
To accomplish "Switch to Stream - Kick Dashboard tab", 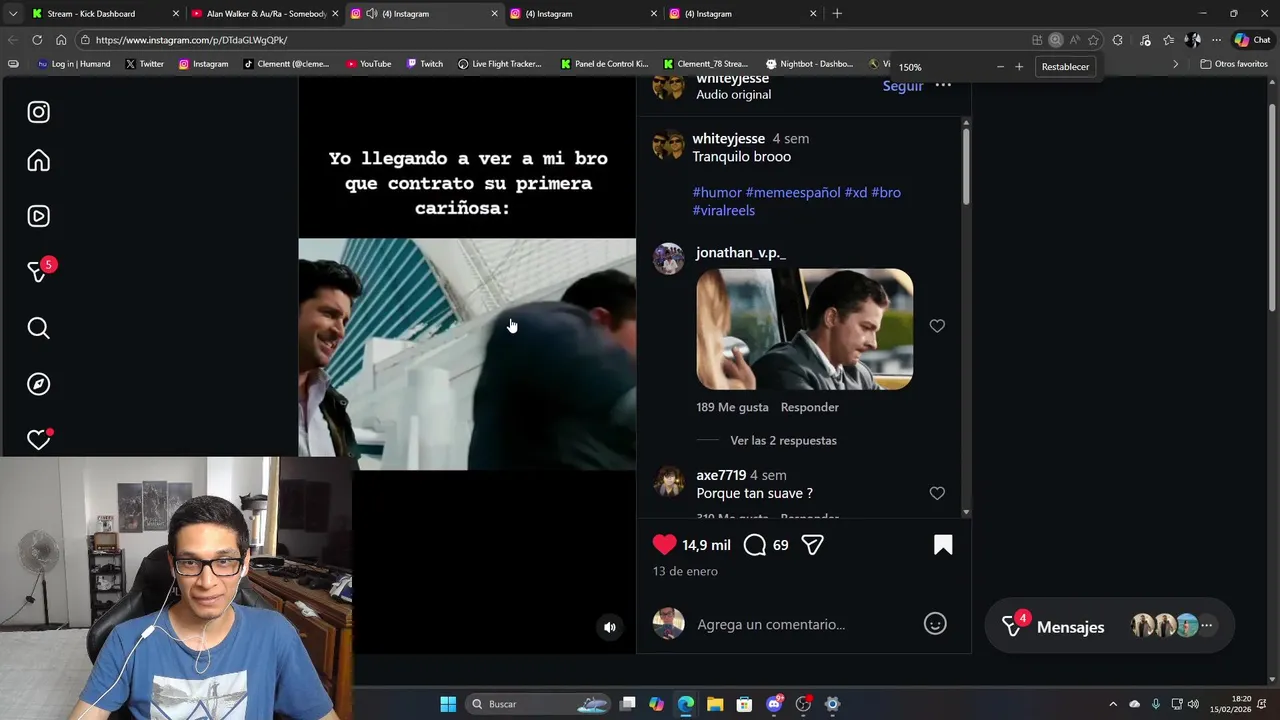I will [105, 14].
